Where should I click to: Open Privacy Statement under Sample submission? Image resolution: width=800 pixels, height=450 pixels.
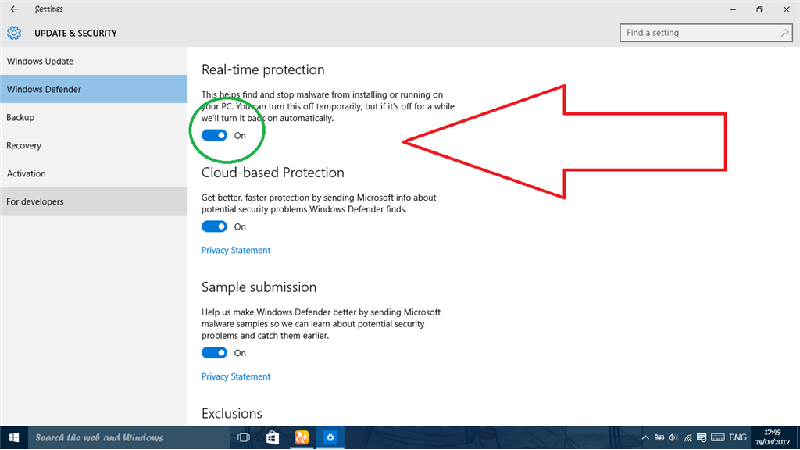tap(236, 377)
